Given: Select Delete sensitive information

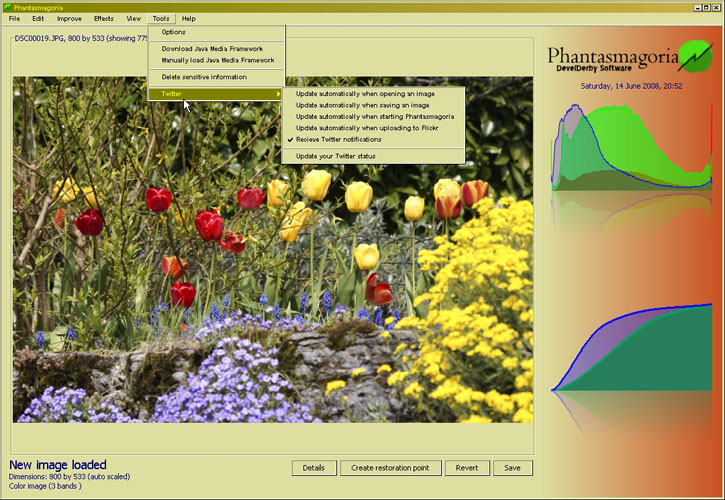Looking at the screenshot, I should (x=204, y=77).
